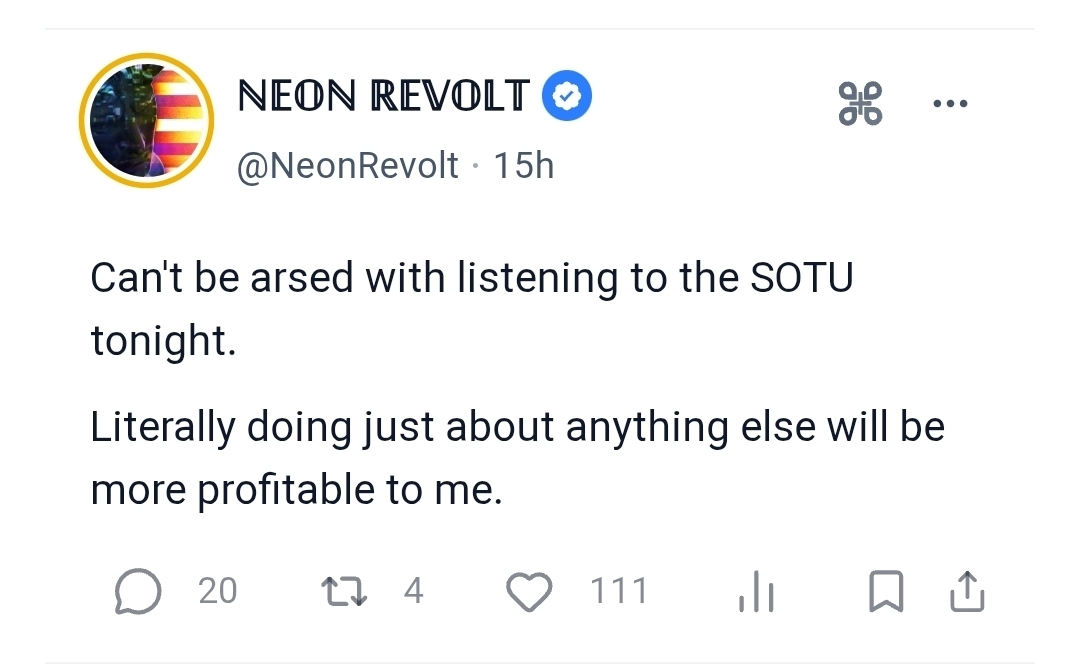
Task: Click the word "tonight." in the post
Action: coord(163,341)
